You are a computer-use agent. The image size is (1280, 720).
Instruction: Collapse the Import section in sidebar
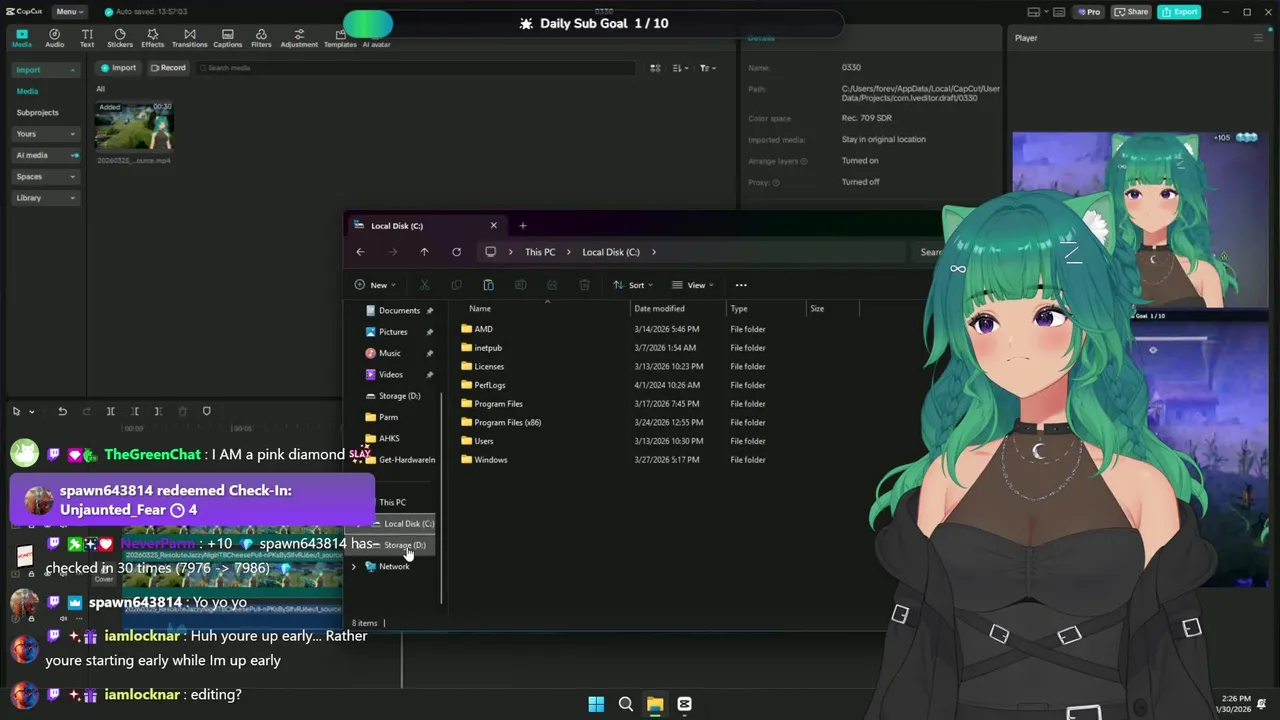45,70
